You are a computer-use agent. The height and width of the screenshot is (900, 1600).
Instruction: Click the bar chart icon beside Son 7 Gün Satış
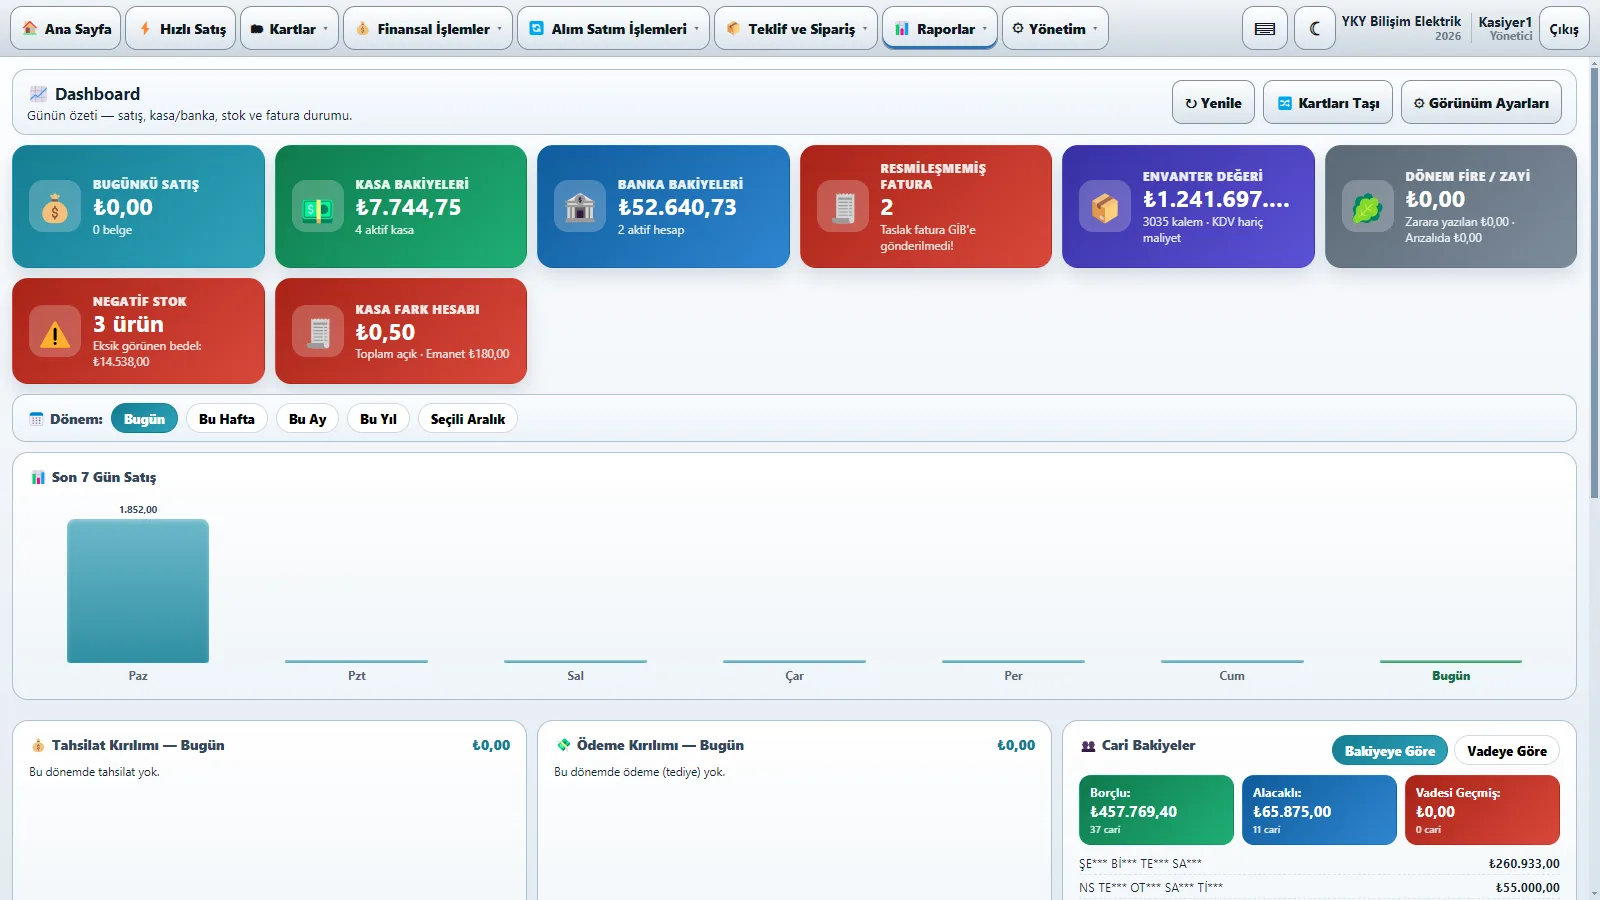point(38,478)
